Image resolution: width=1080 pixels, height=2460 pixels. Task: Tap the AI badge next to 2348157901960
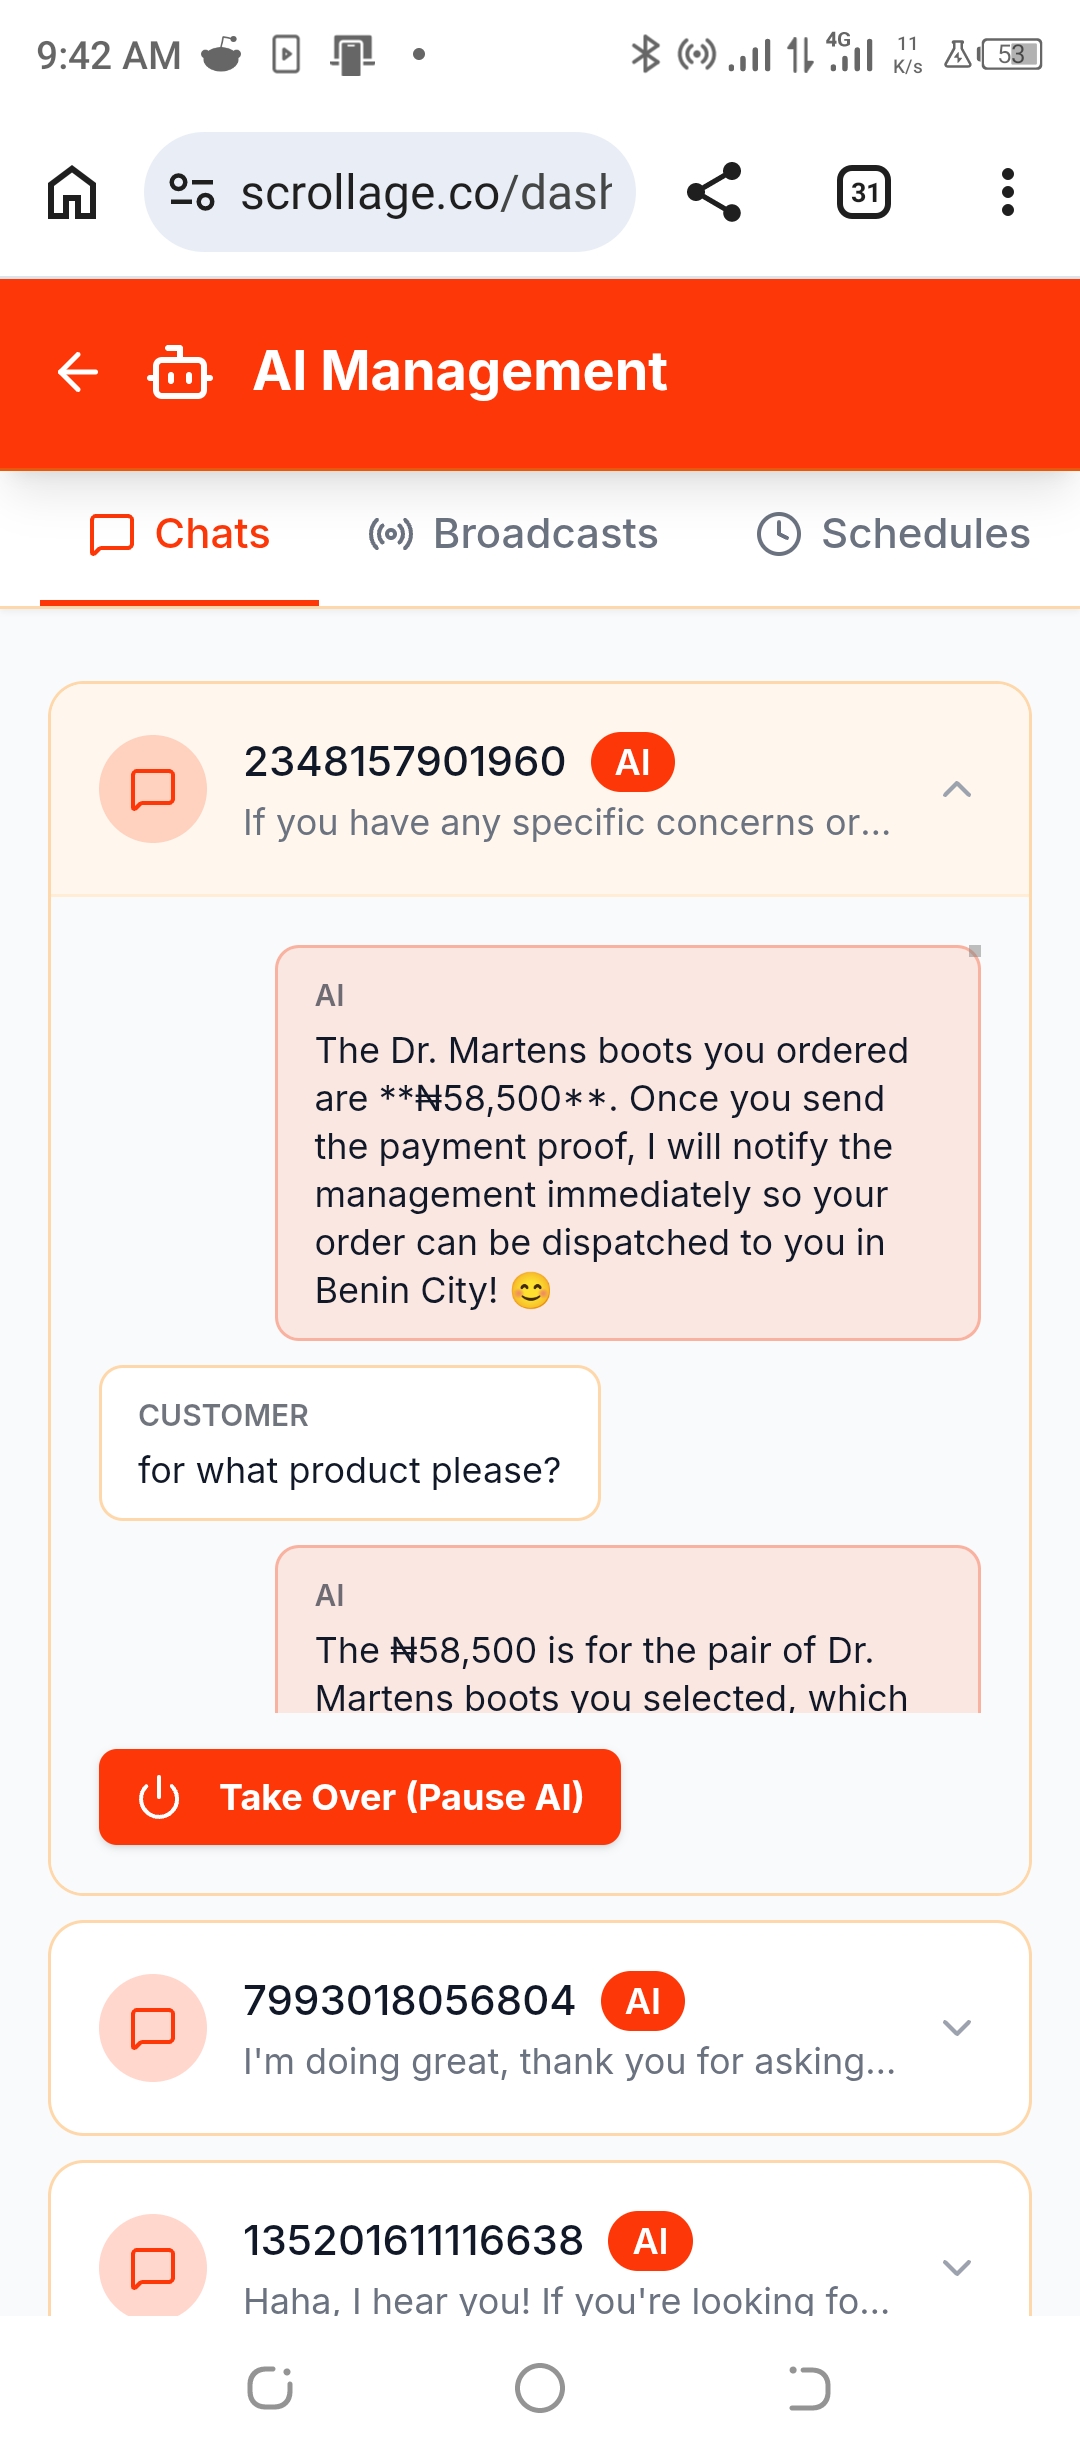coord(632,762)
